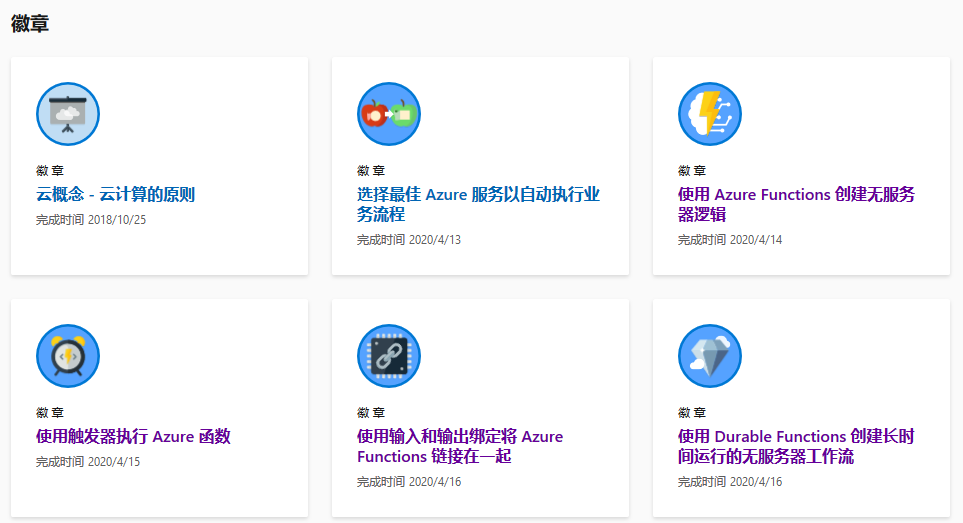Viewport: 963px width, 523px height.
Task: Click the 完成时间 2020/4/14 text
Action: click(x=730, y=240)
